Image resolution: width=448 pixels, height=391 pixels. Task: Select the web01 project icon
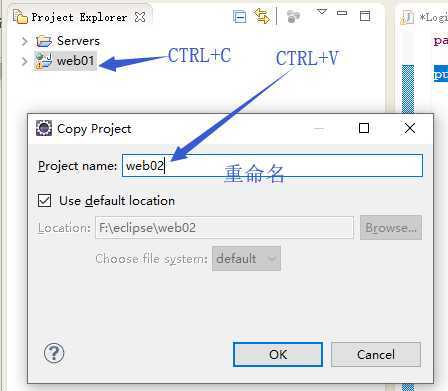44,61
